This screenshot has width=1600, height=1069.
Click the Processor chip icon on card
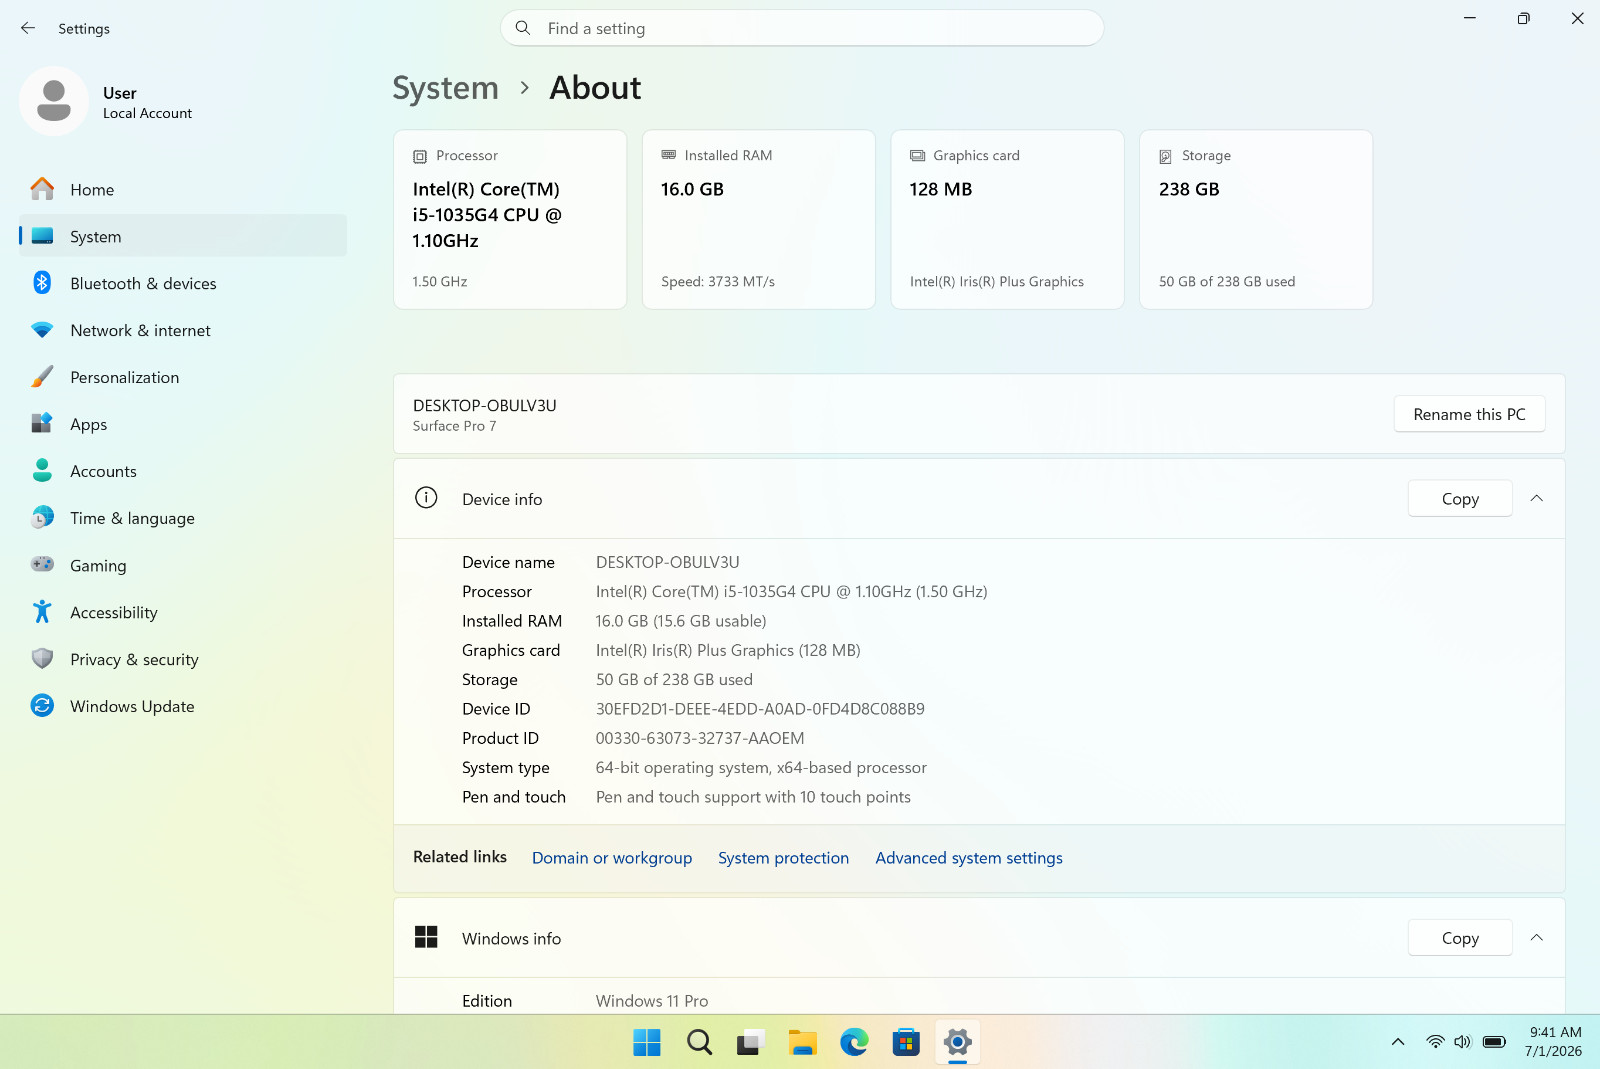click(420, 156)
